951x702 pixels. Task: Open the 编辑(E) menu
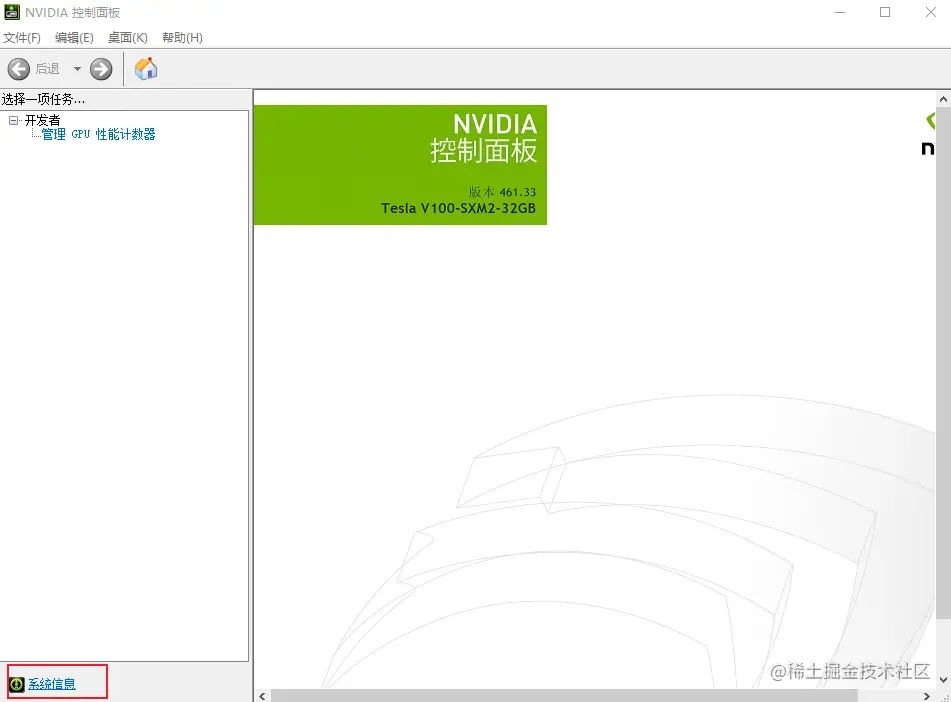[x=74, y=38]
